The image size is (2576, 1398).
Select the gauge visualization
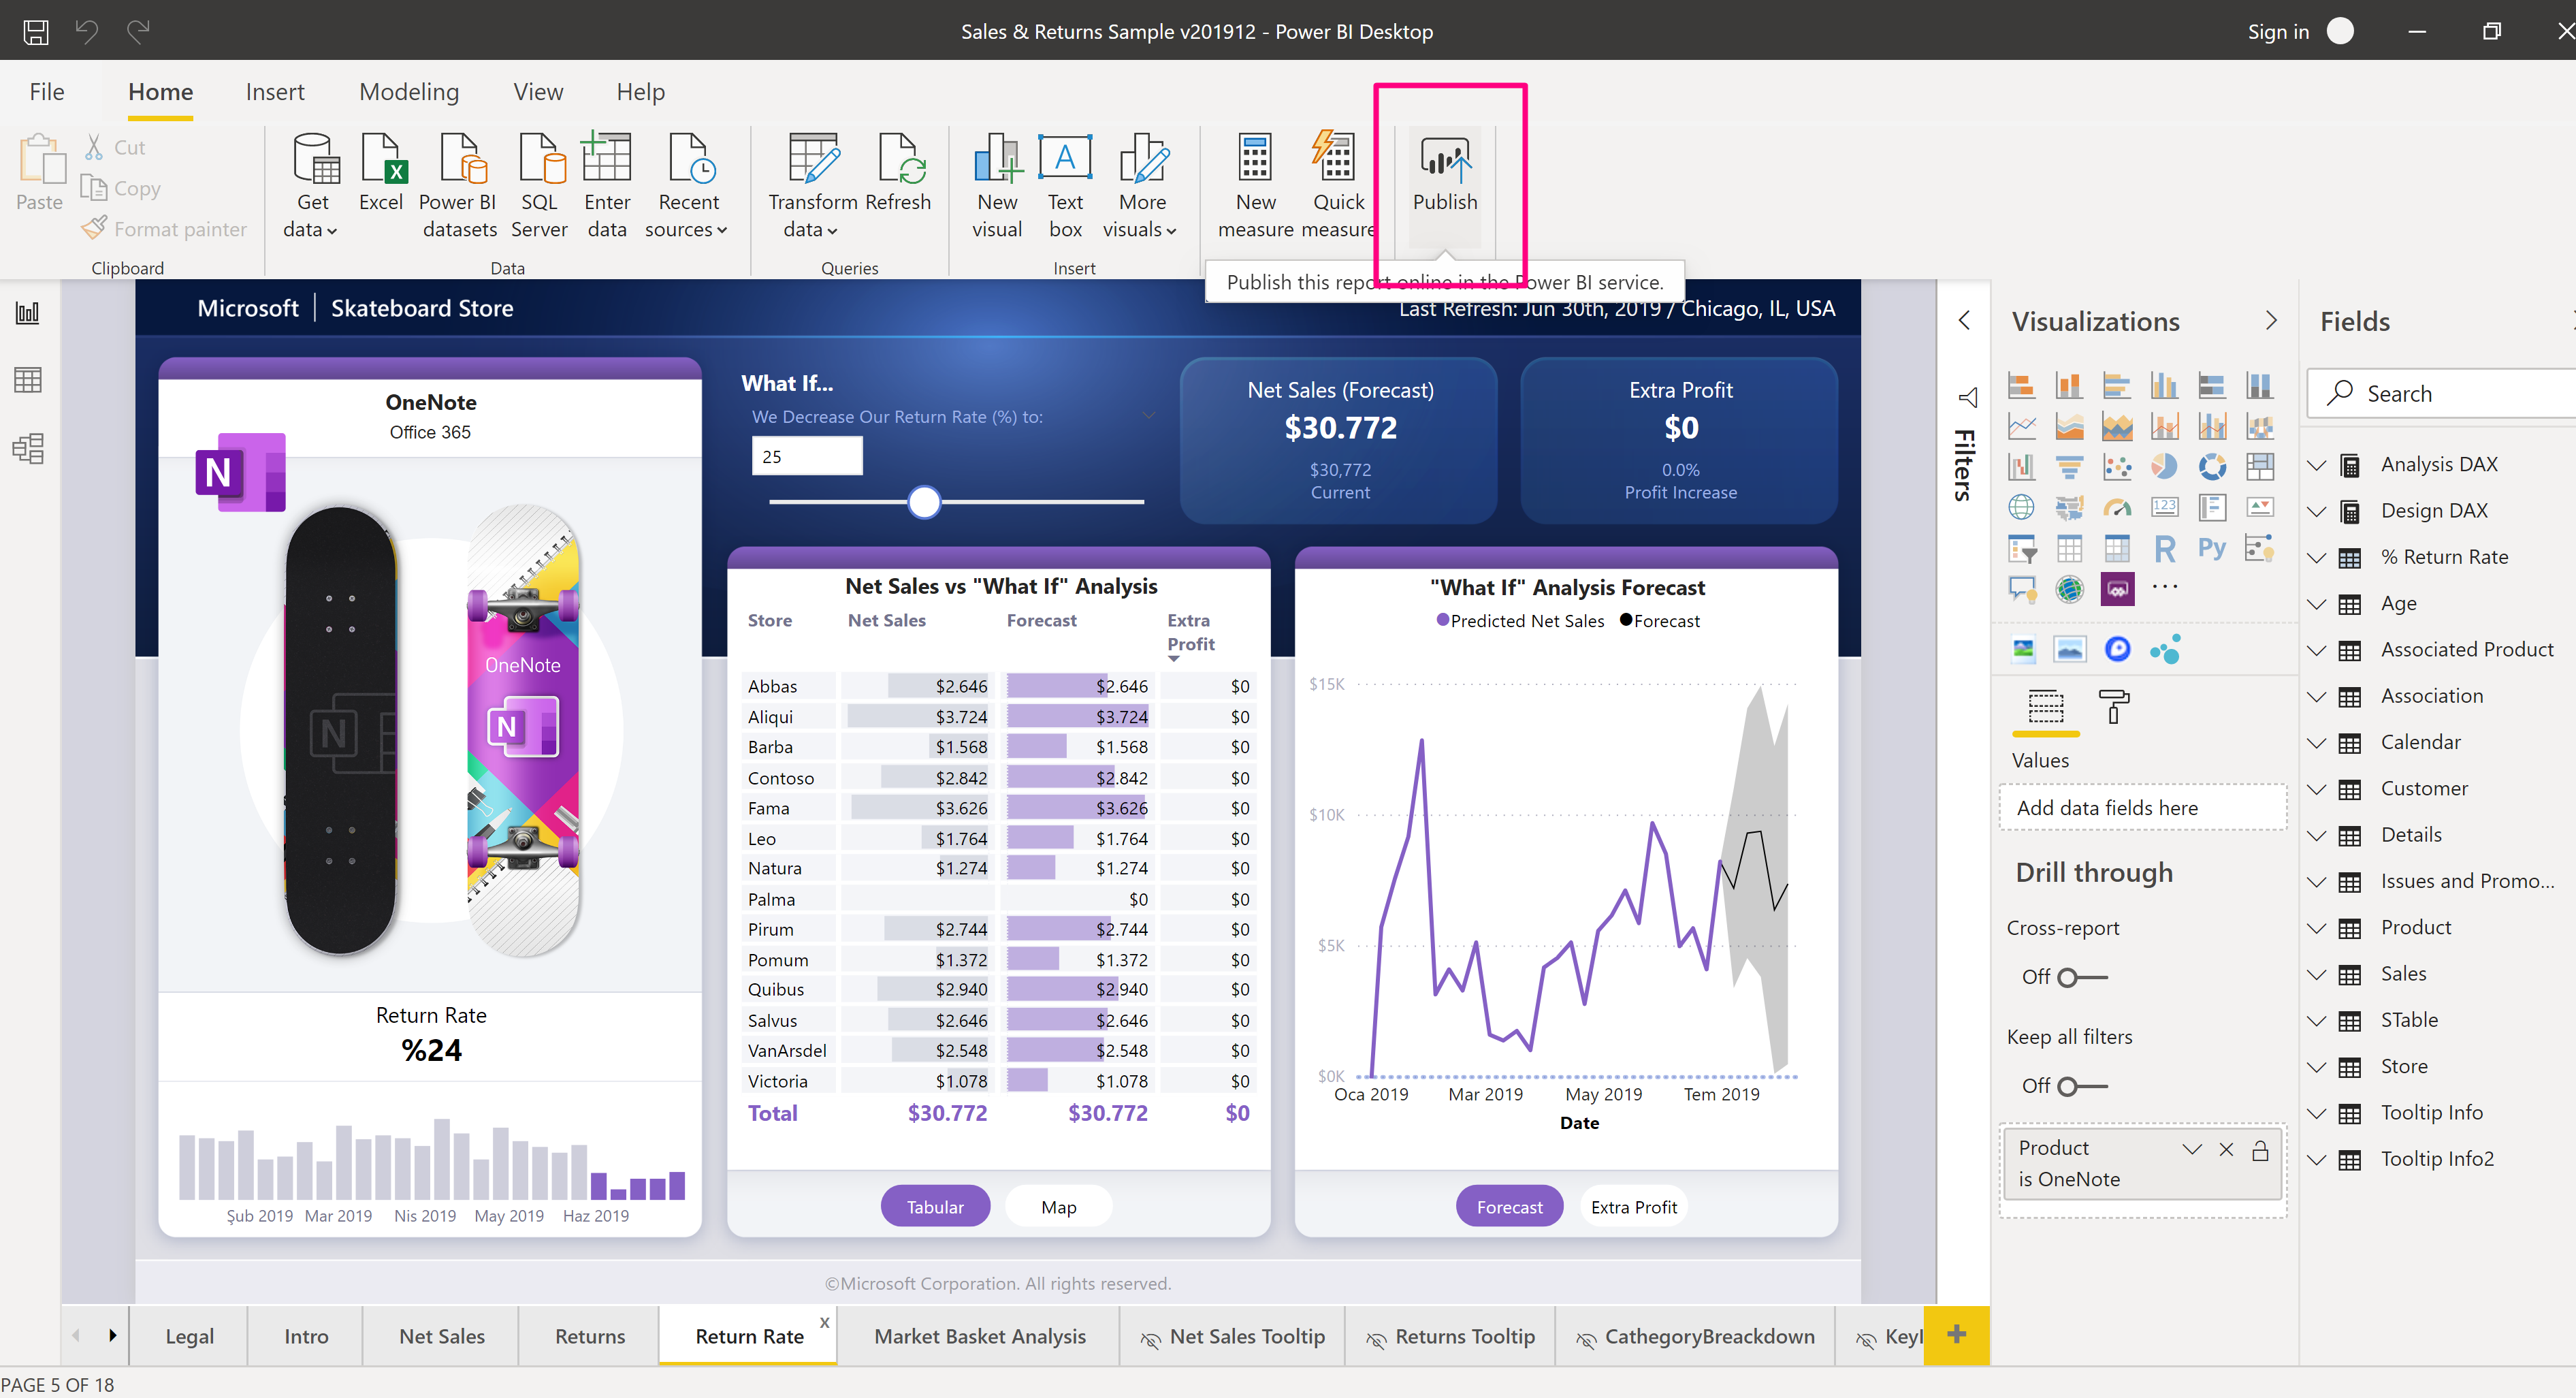pyautogui.click(x=2116, y=507)
